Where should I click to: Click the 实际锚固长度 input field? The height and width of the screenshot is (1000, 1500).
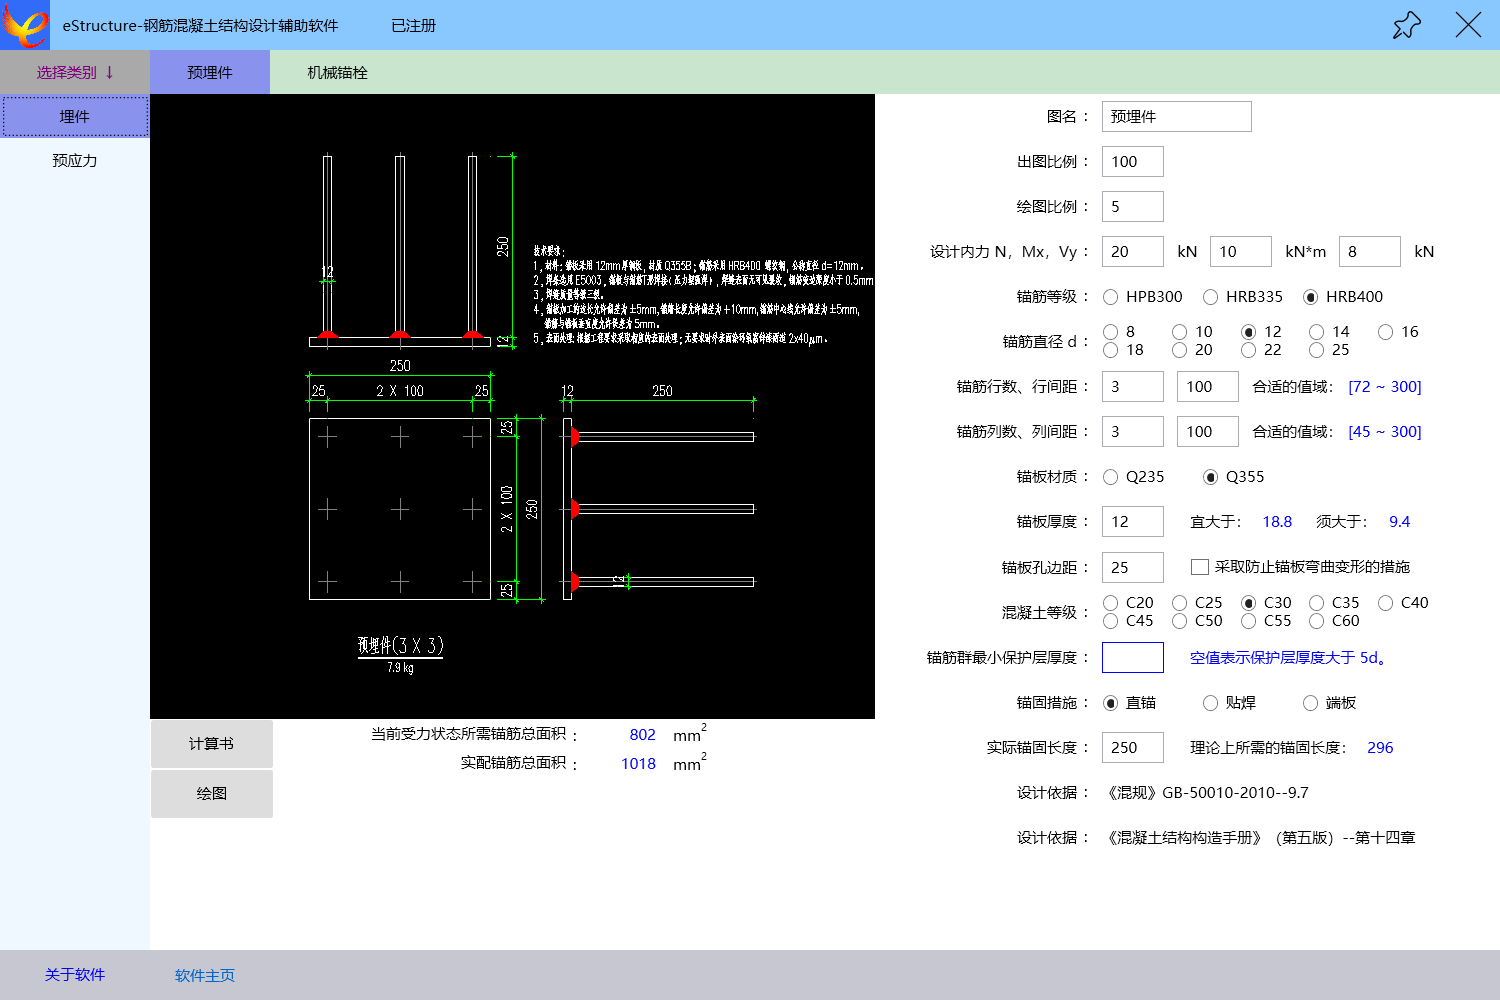(x=1133, y=748)
